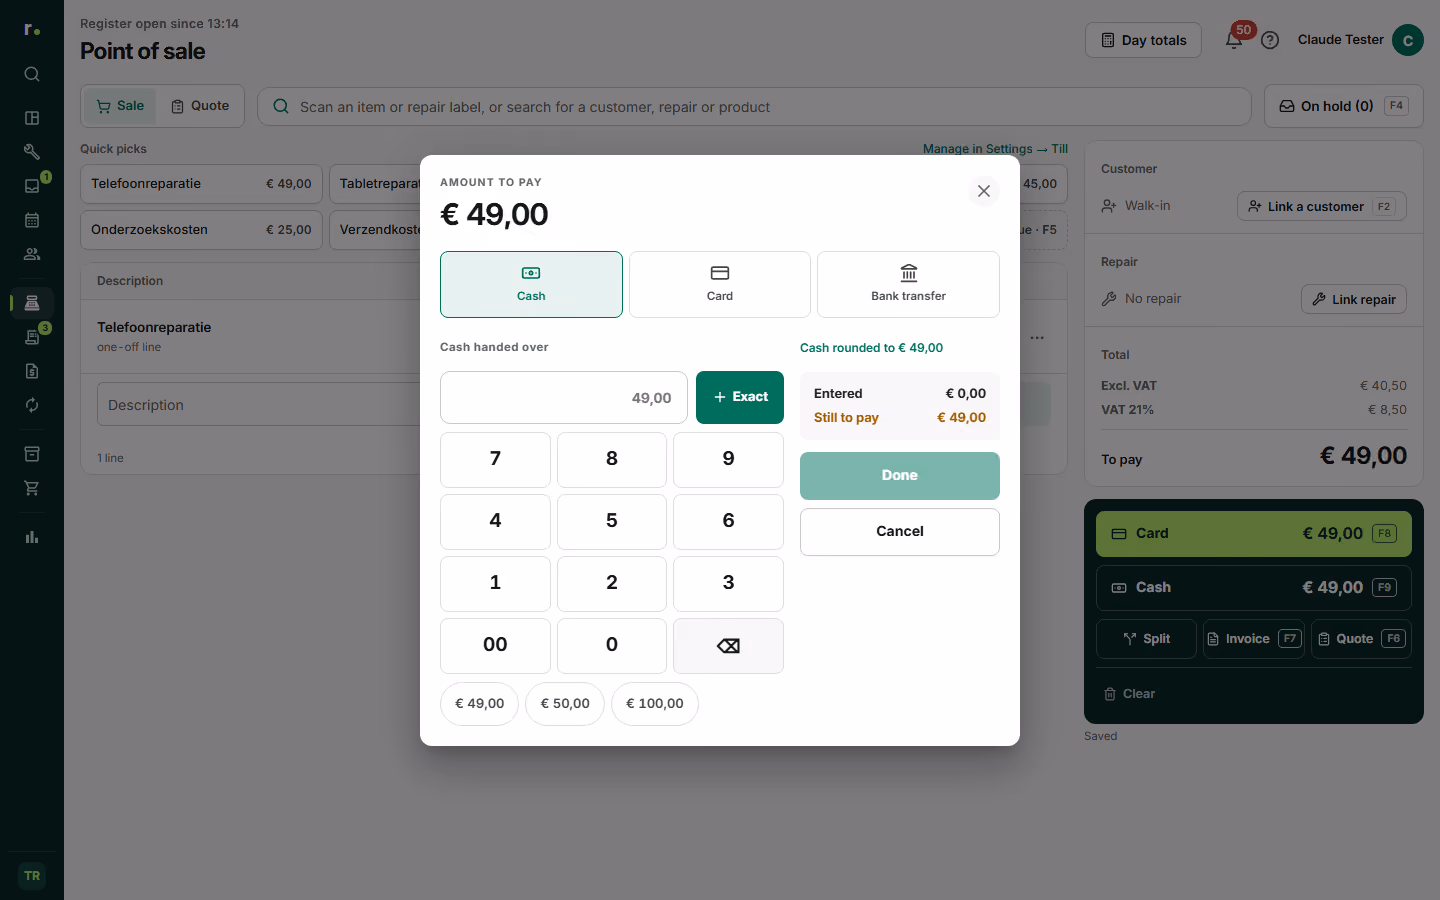The image size is (1440, 900).
Task: Open the bar chart reports icon in sidebar
Action: click(x=32, y=537)
